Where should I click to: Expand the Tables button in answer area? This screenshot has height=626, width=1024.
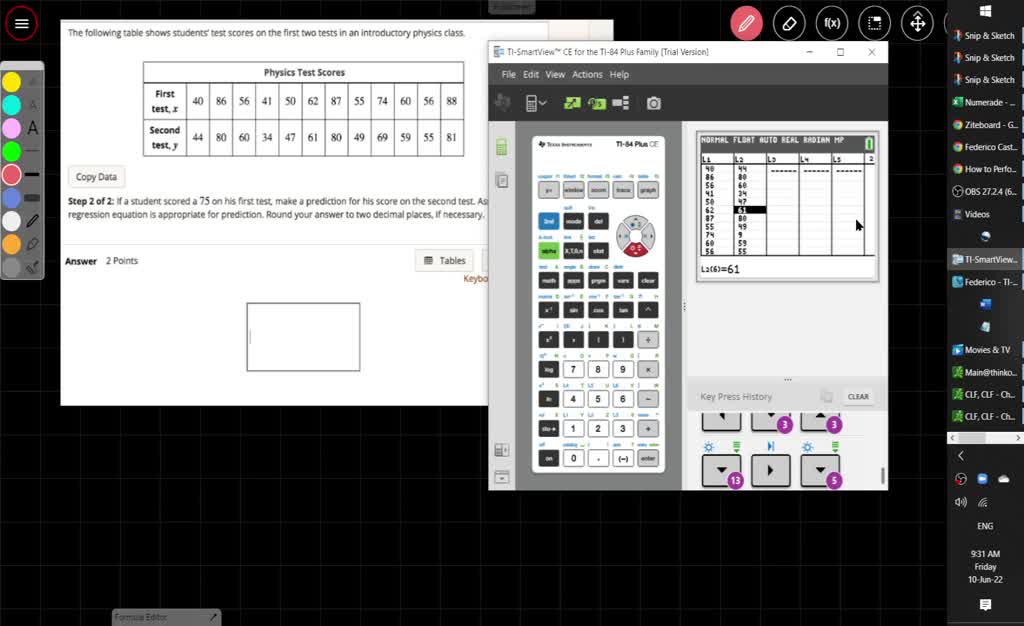pyautogui.click(x=445, y=261)
